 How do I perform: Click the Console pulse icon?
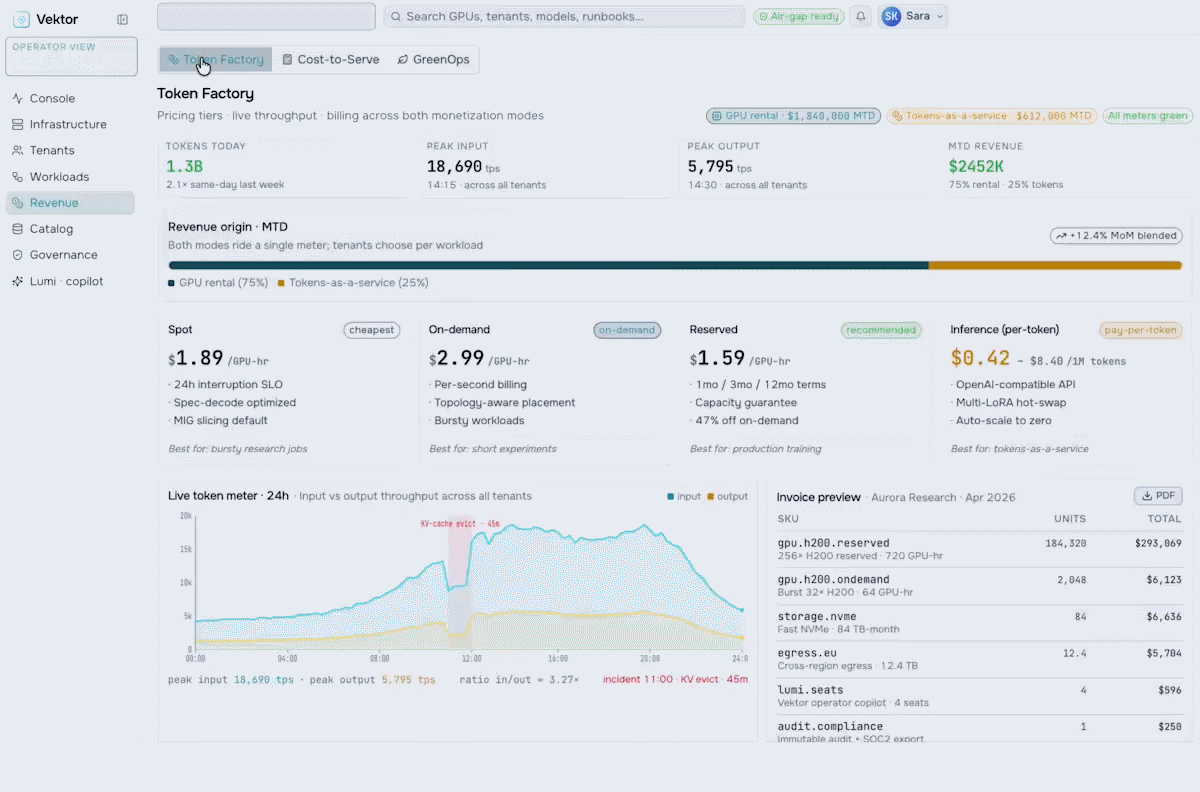coord(18,98)
